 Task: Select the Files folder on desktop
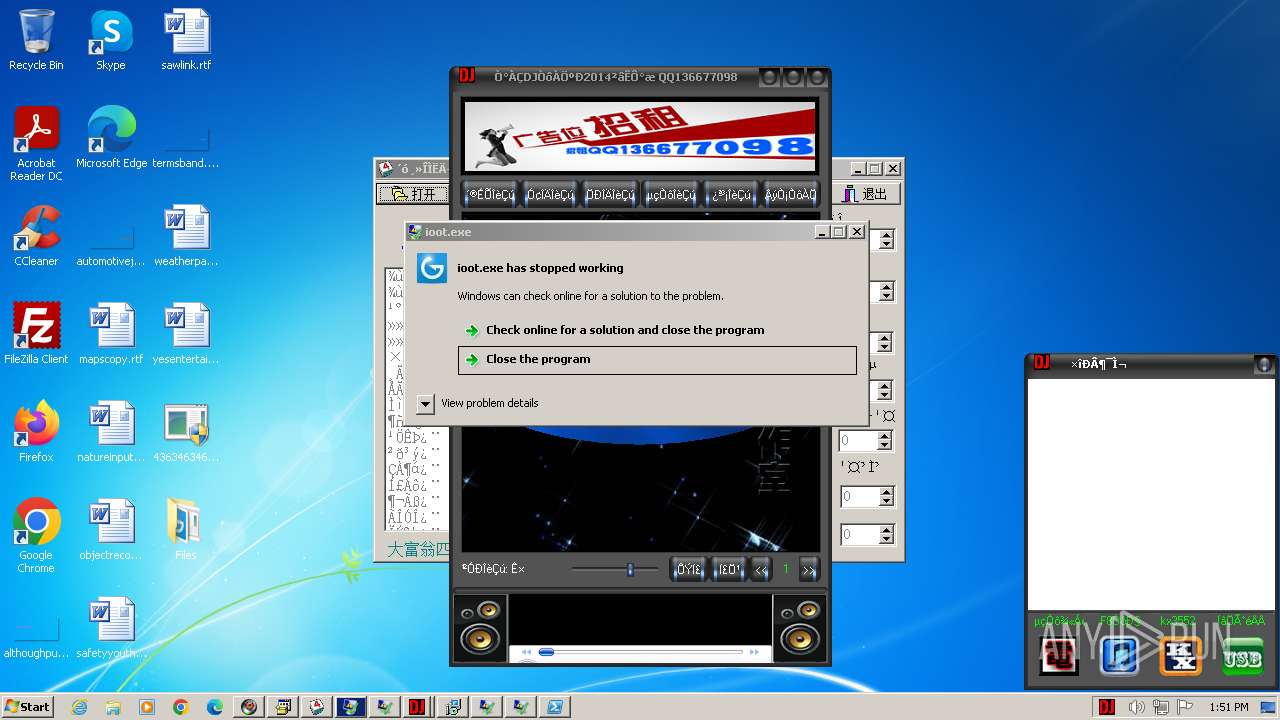click(186, 530)
